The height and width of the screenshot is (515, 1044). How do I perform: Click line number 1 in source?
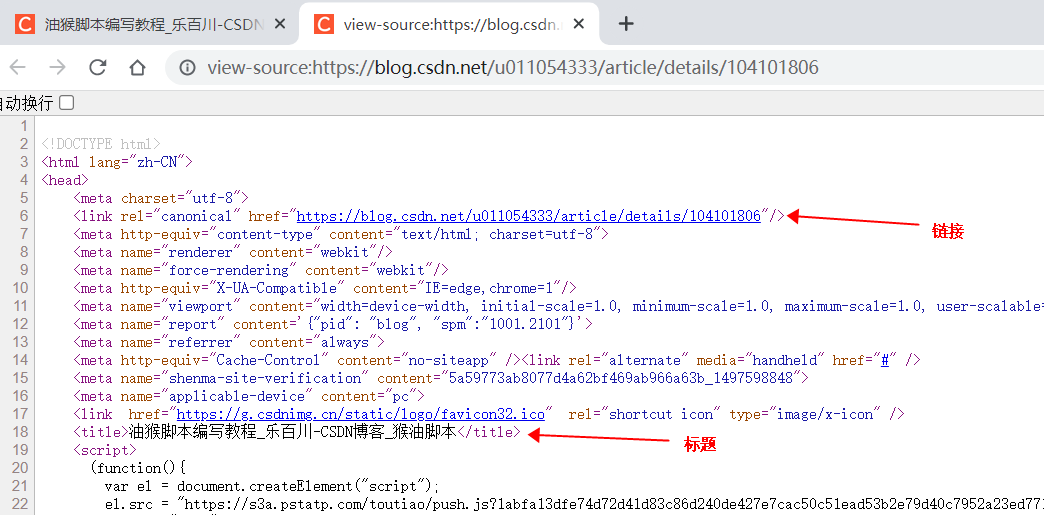point(25,126)
